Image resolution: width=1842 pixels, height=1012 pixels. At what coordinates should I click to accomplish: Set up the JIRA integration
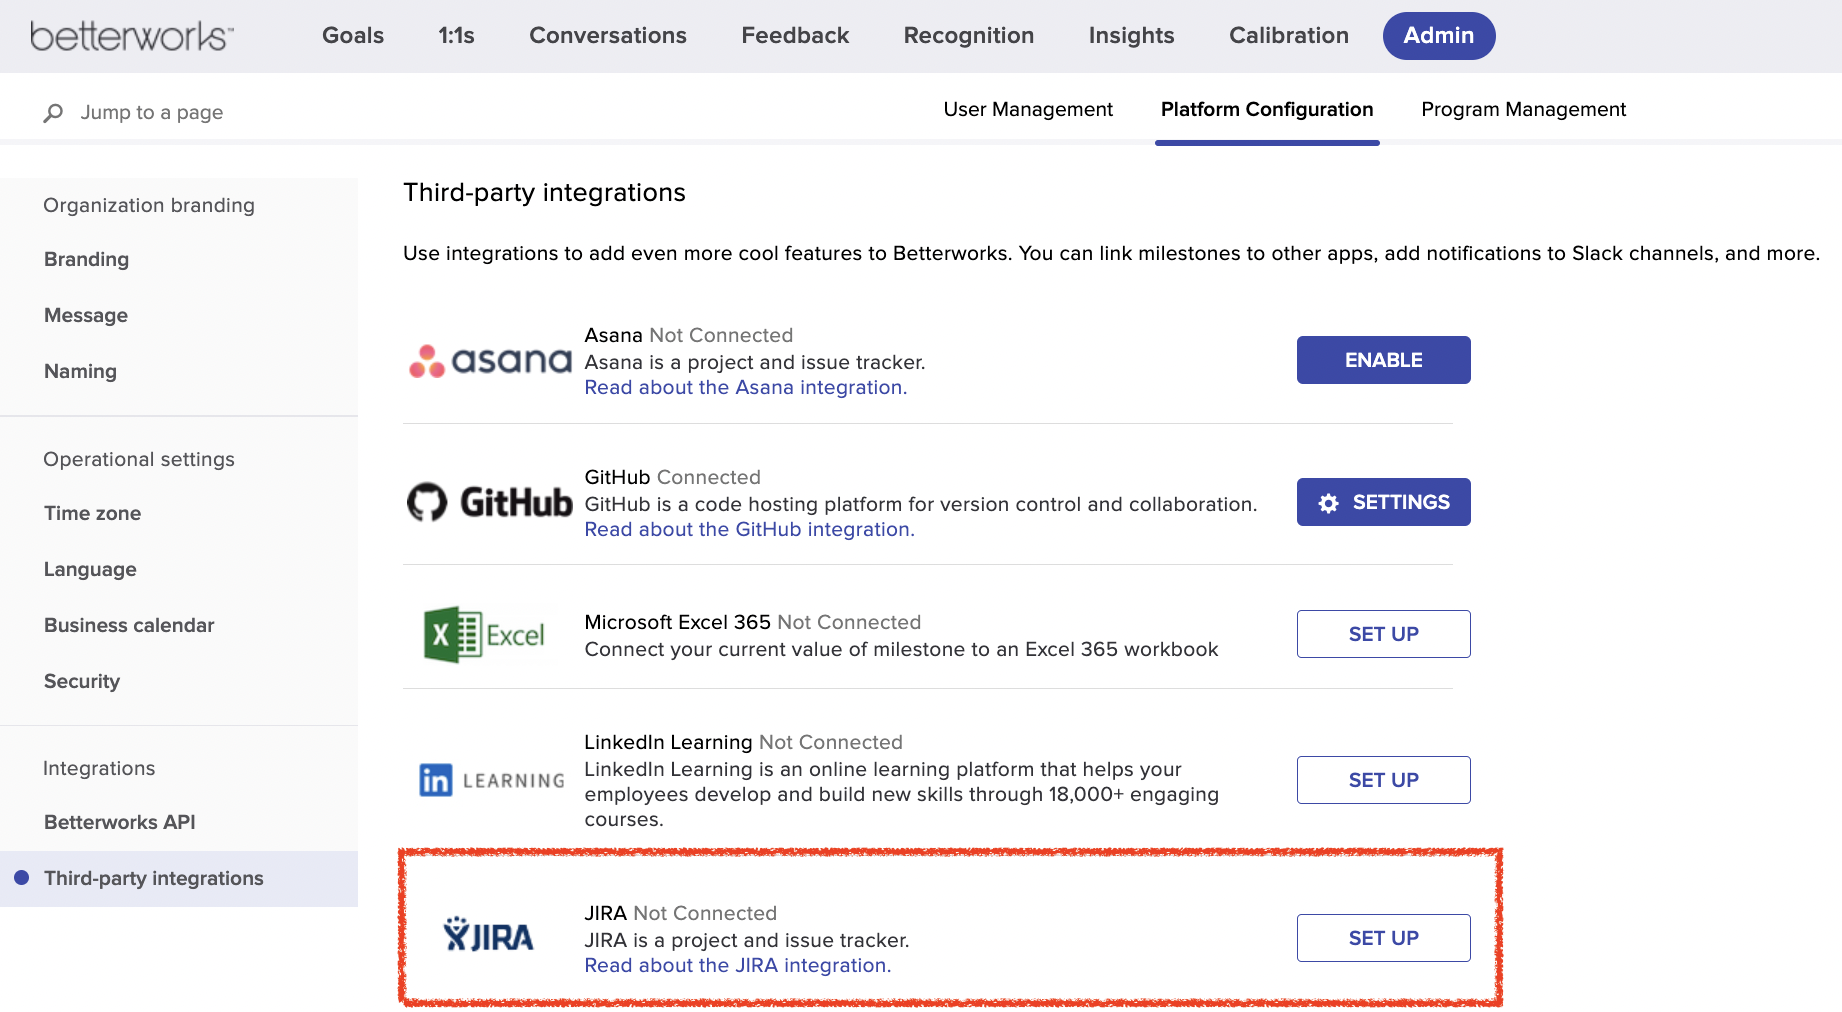tap(1383, 937)
